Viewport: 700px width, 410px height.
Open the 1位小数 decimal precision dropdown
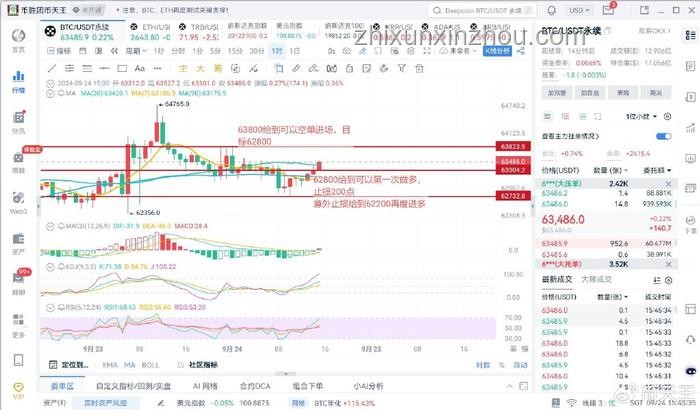[x=641, y=116]
